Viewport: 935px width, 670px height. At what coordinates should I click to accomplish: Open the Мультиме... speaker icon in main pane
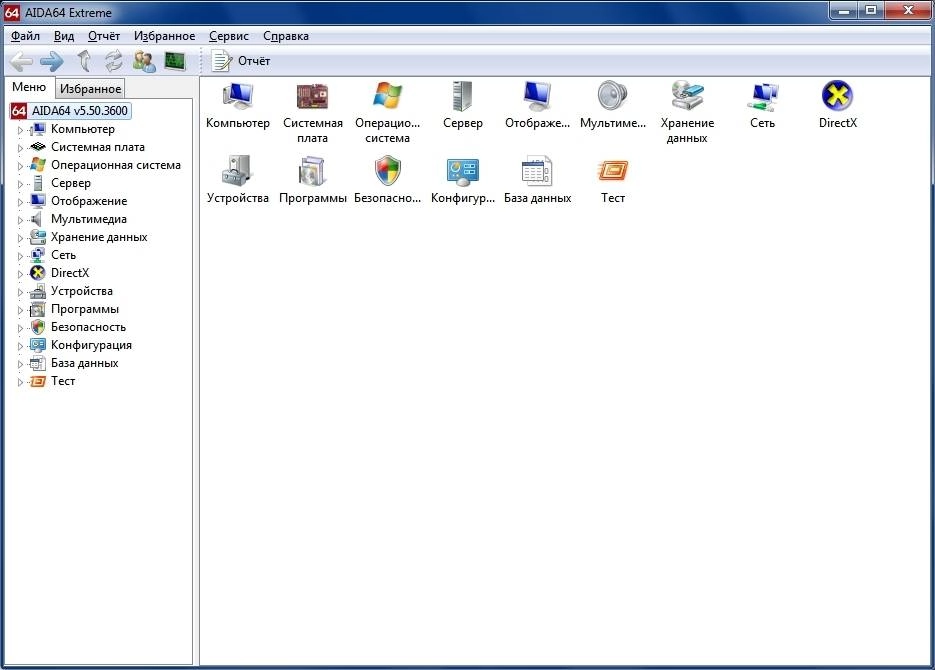tap(612, 106)
